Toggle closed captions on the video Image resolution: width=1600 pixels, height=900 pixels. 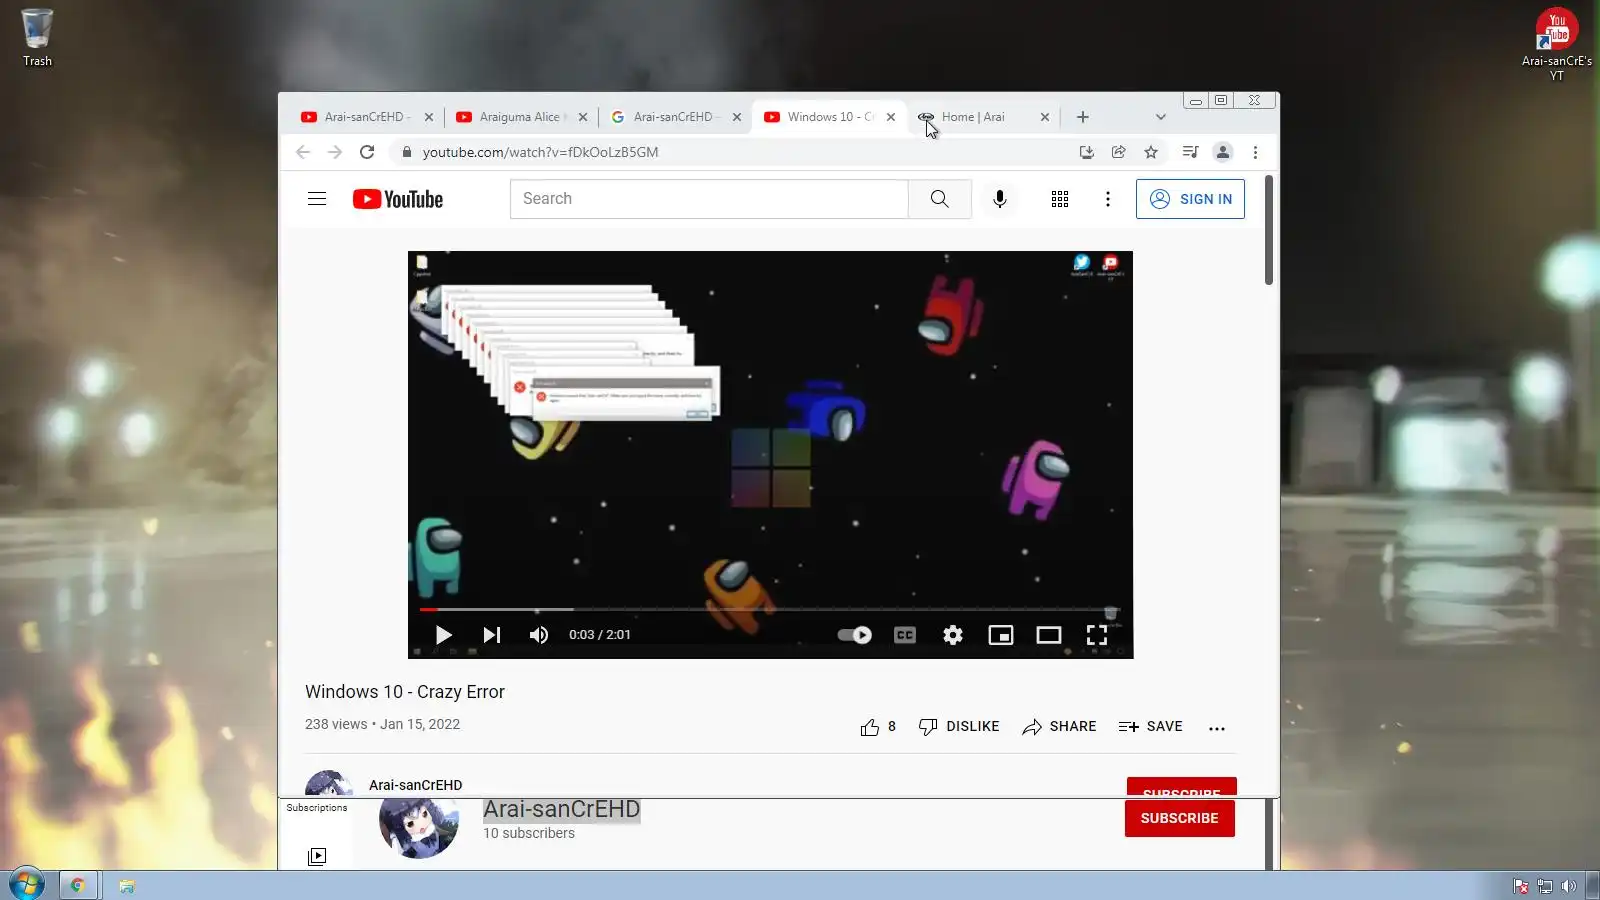(x=905, y=635)
